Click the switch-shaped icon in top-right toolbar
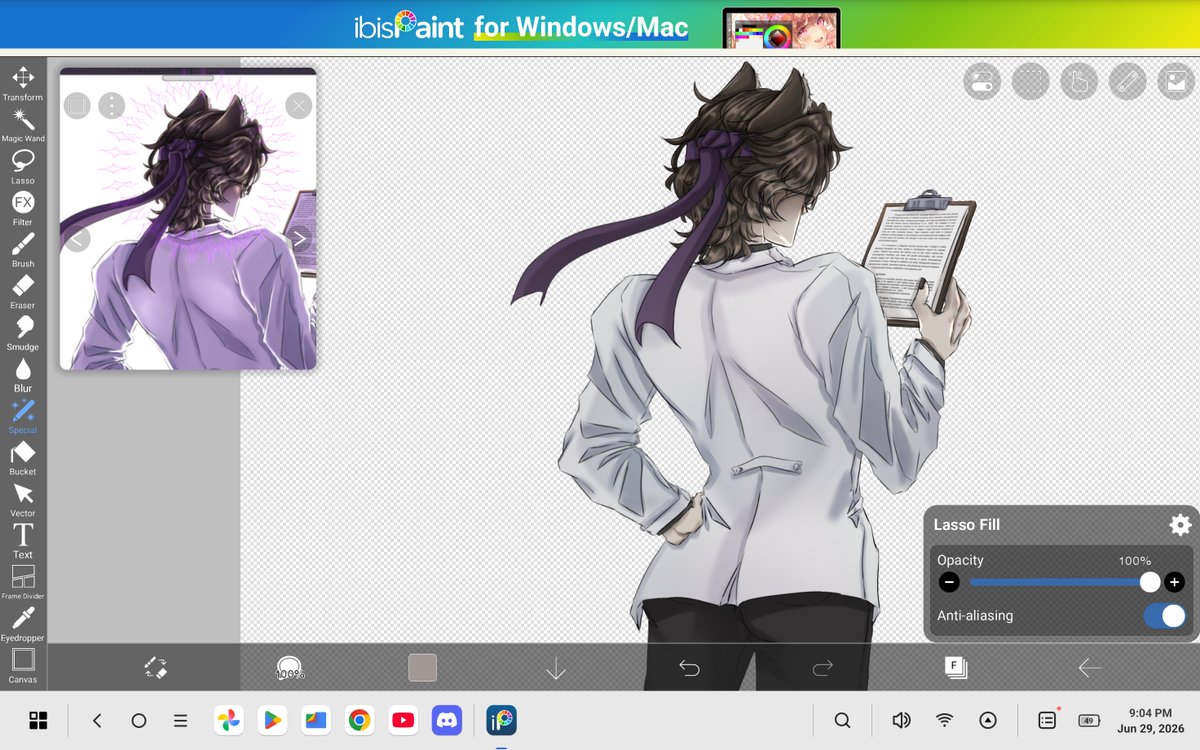This screenshot has width=1200, height=750. click(x=982, y=82)
